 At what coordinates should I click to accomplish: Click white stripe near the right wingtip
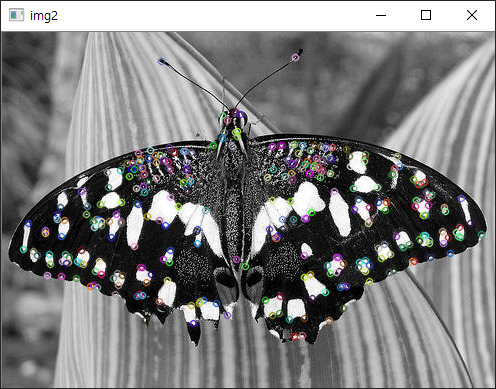(x=465, y=210)
